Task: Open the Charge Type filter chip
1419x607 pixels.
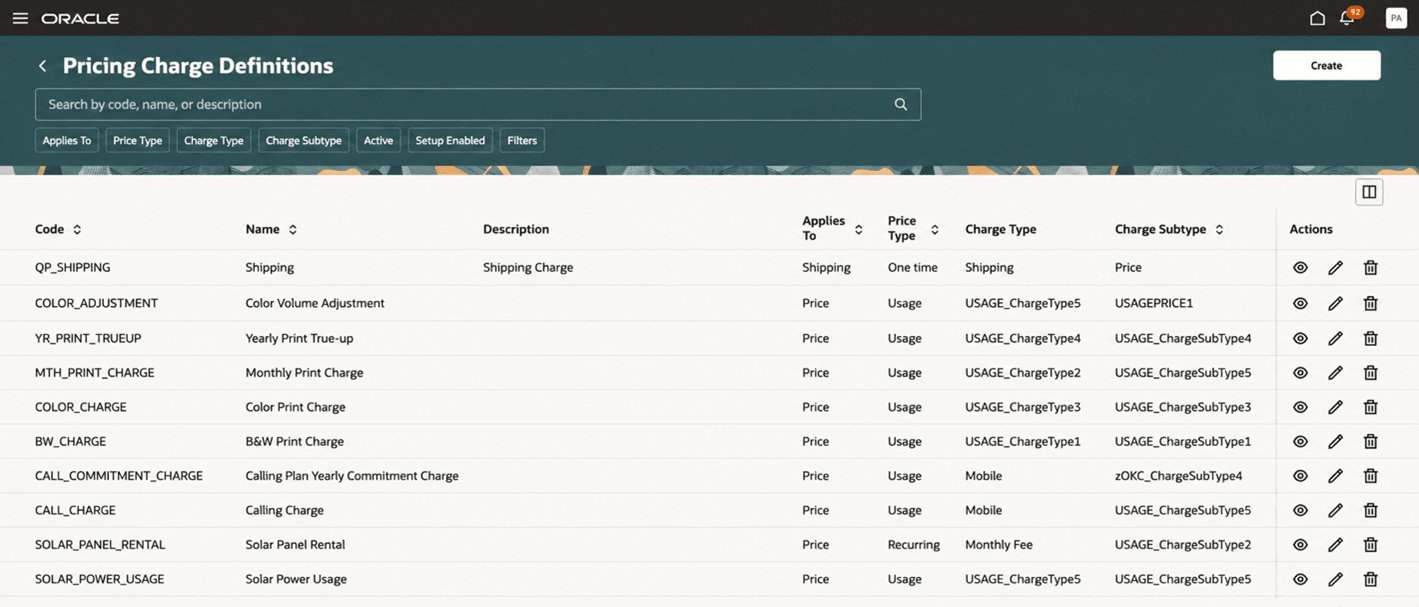Action: 214,141
